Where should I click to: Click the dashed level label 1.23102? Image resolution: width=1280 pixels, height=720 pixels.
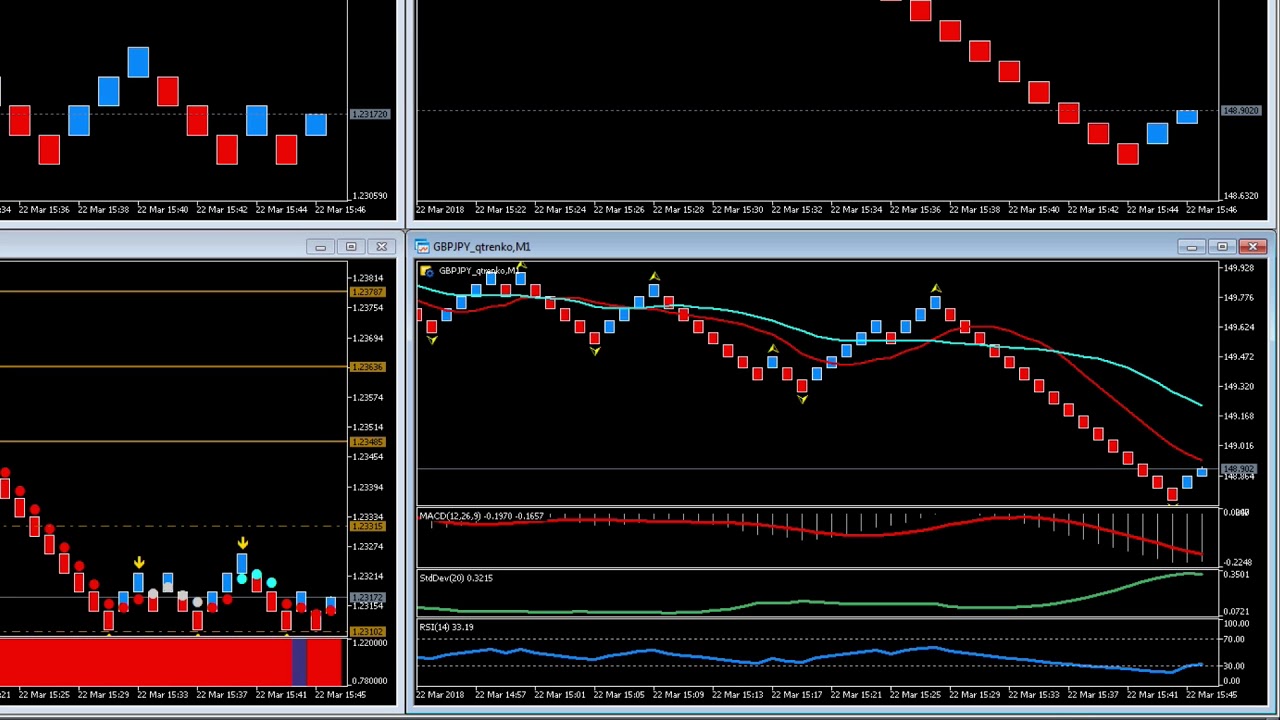[367, 632]
